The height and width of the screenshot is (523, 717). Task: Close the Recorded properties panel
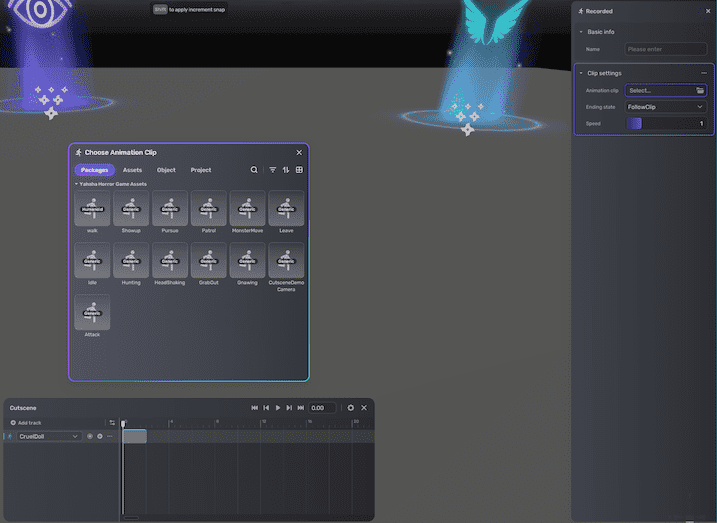(708, 11)
